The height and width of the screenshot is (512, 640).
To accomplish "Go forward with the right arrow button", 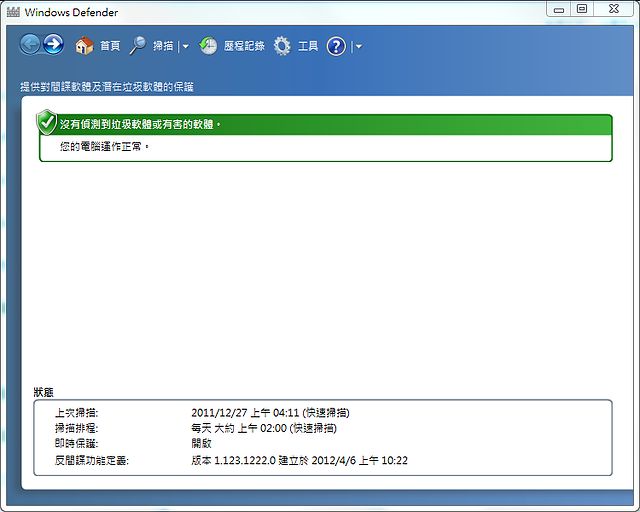I will (x=54, y=45).
